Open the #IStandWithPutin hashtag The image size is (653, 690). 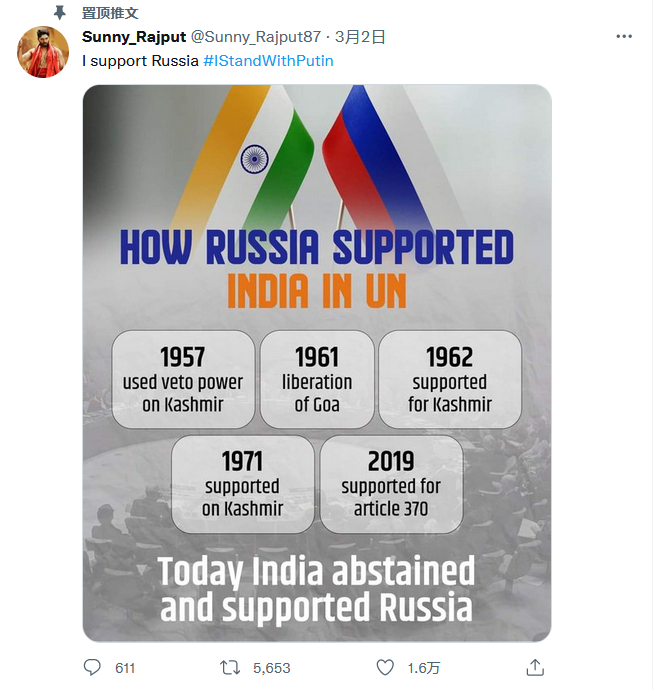pyautogui.click(x=268, y=60)
